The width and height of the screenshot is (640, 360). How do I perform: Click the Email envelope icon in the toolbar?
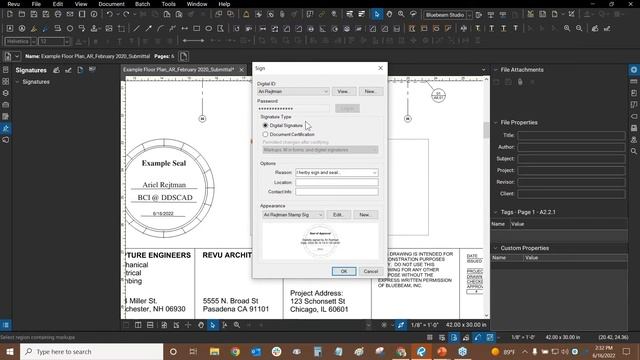click(70, 14)
